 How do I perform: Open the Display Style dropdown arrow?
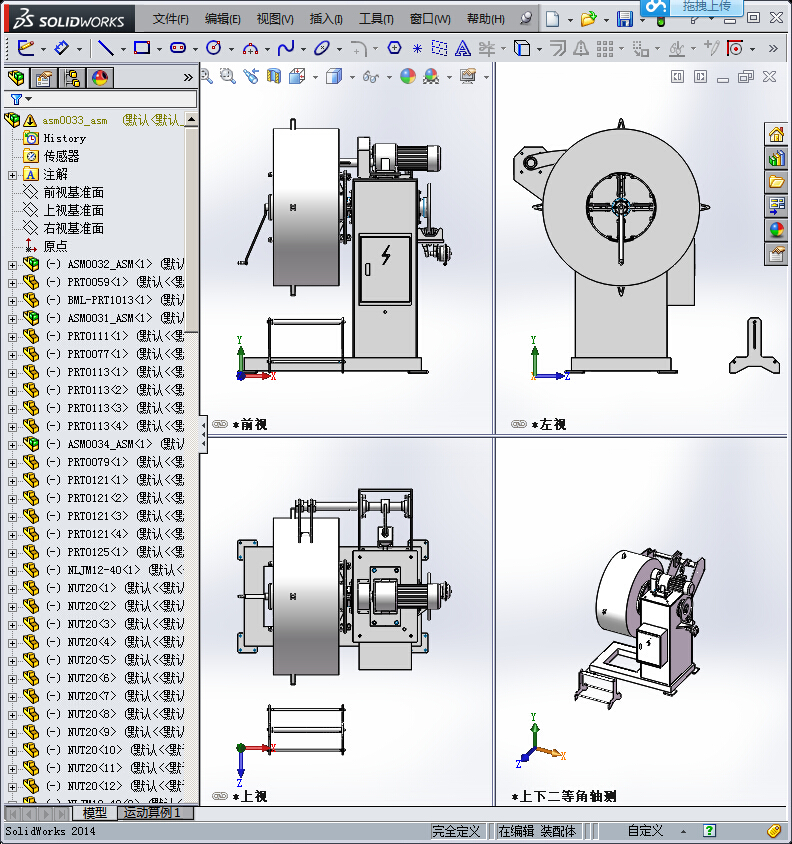[x=352, y=78]
